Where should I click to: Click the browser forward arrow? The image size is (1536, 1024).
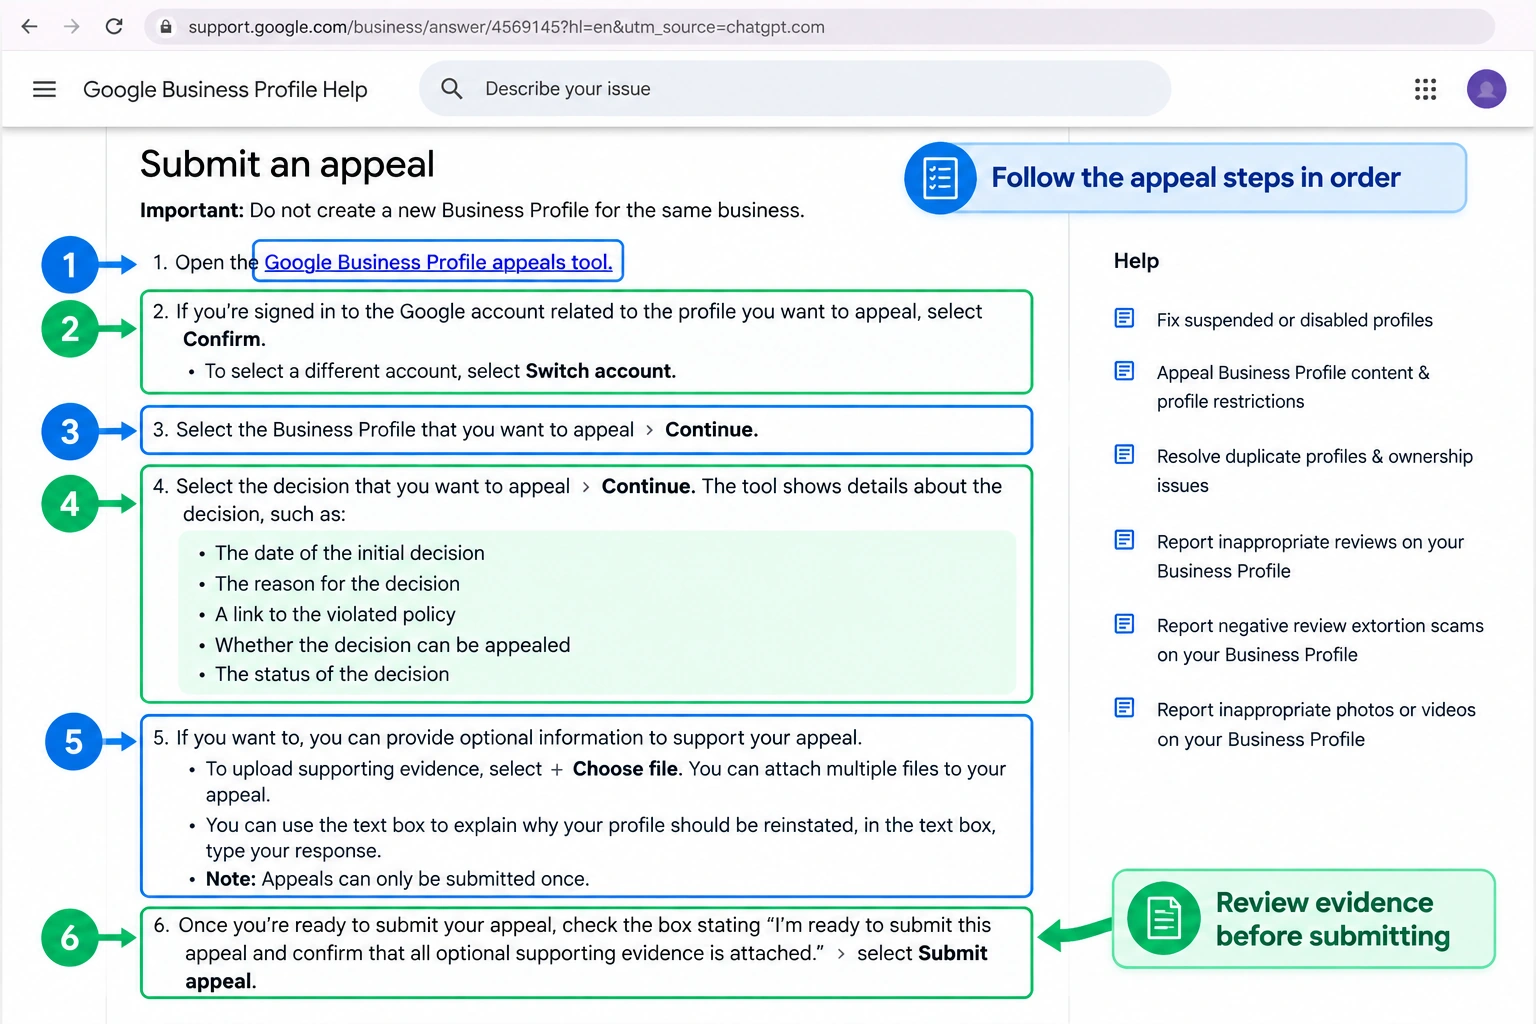[72, 27]
